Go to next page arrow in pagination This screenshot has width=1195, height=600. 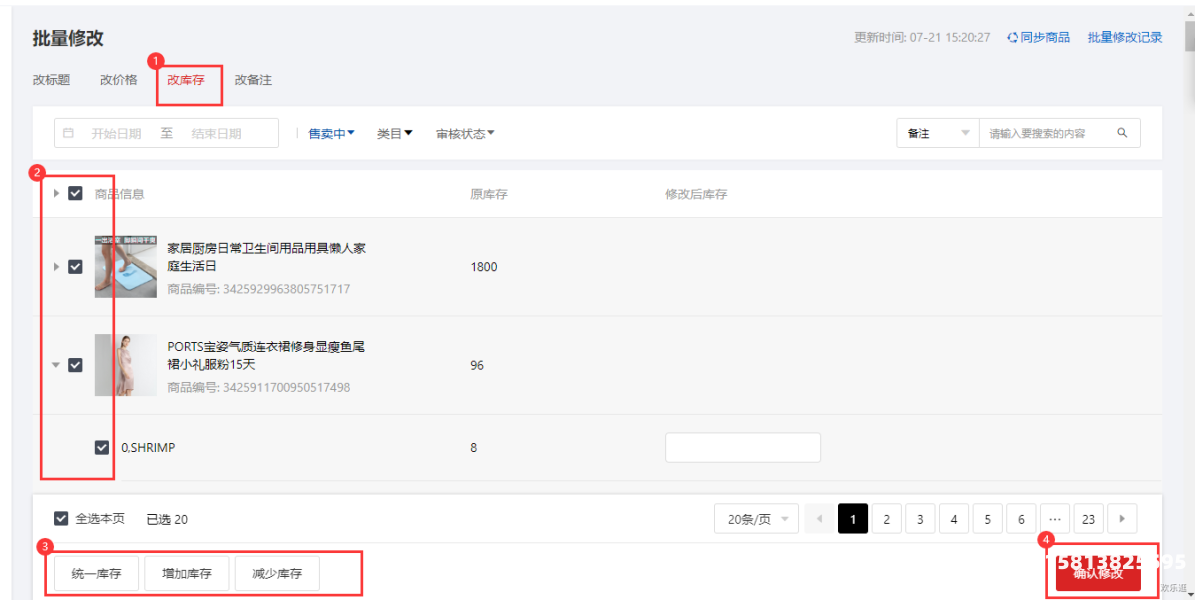[x=1122, y=519]
